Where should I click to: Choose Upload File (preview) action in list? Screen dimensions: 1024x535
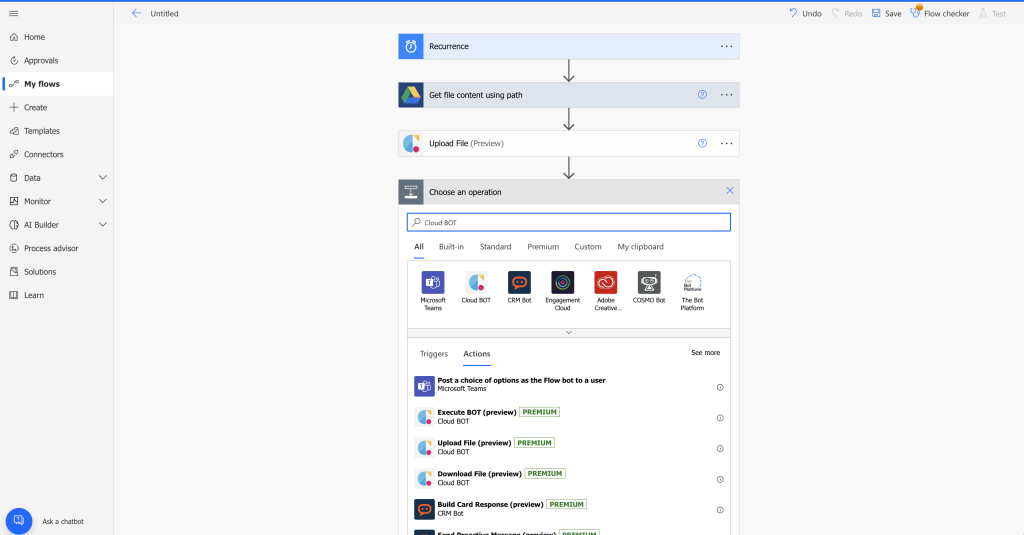[x=569, y=447]
